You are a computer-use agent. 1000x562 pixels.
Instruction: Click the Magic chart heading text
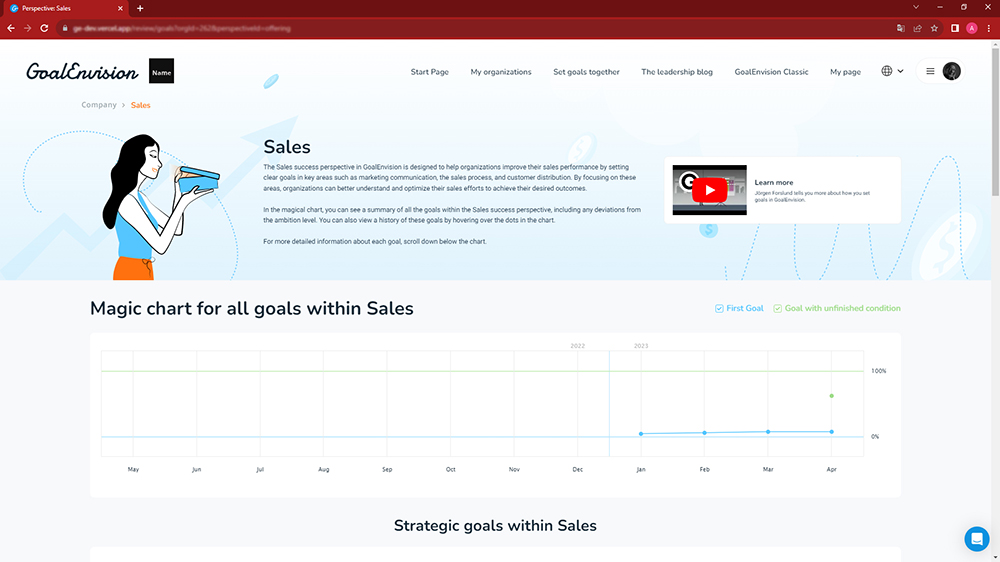252,309
